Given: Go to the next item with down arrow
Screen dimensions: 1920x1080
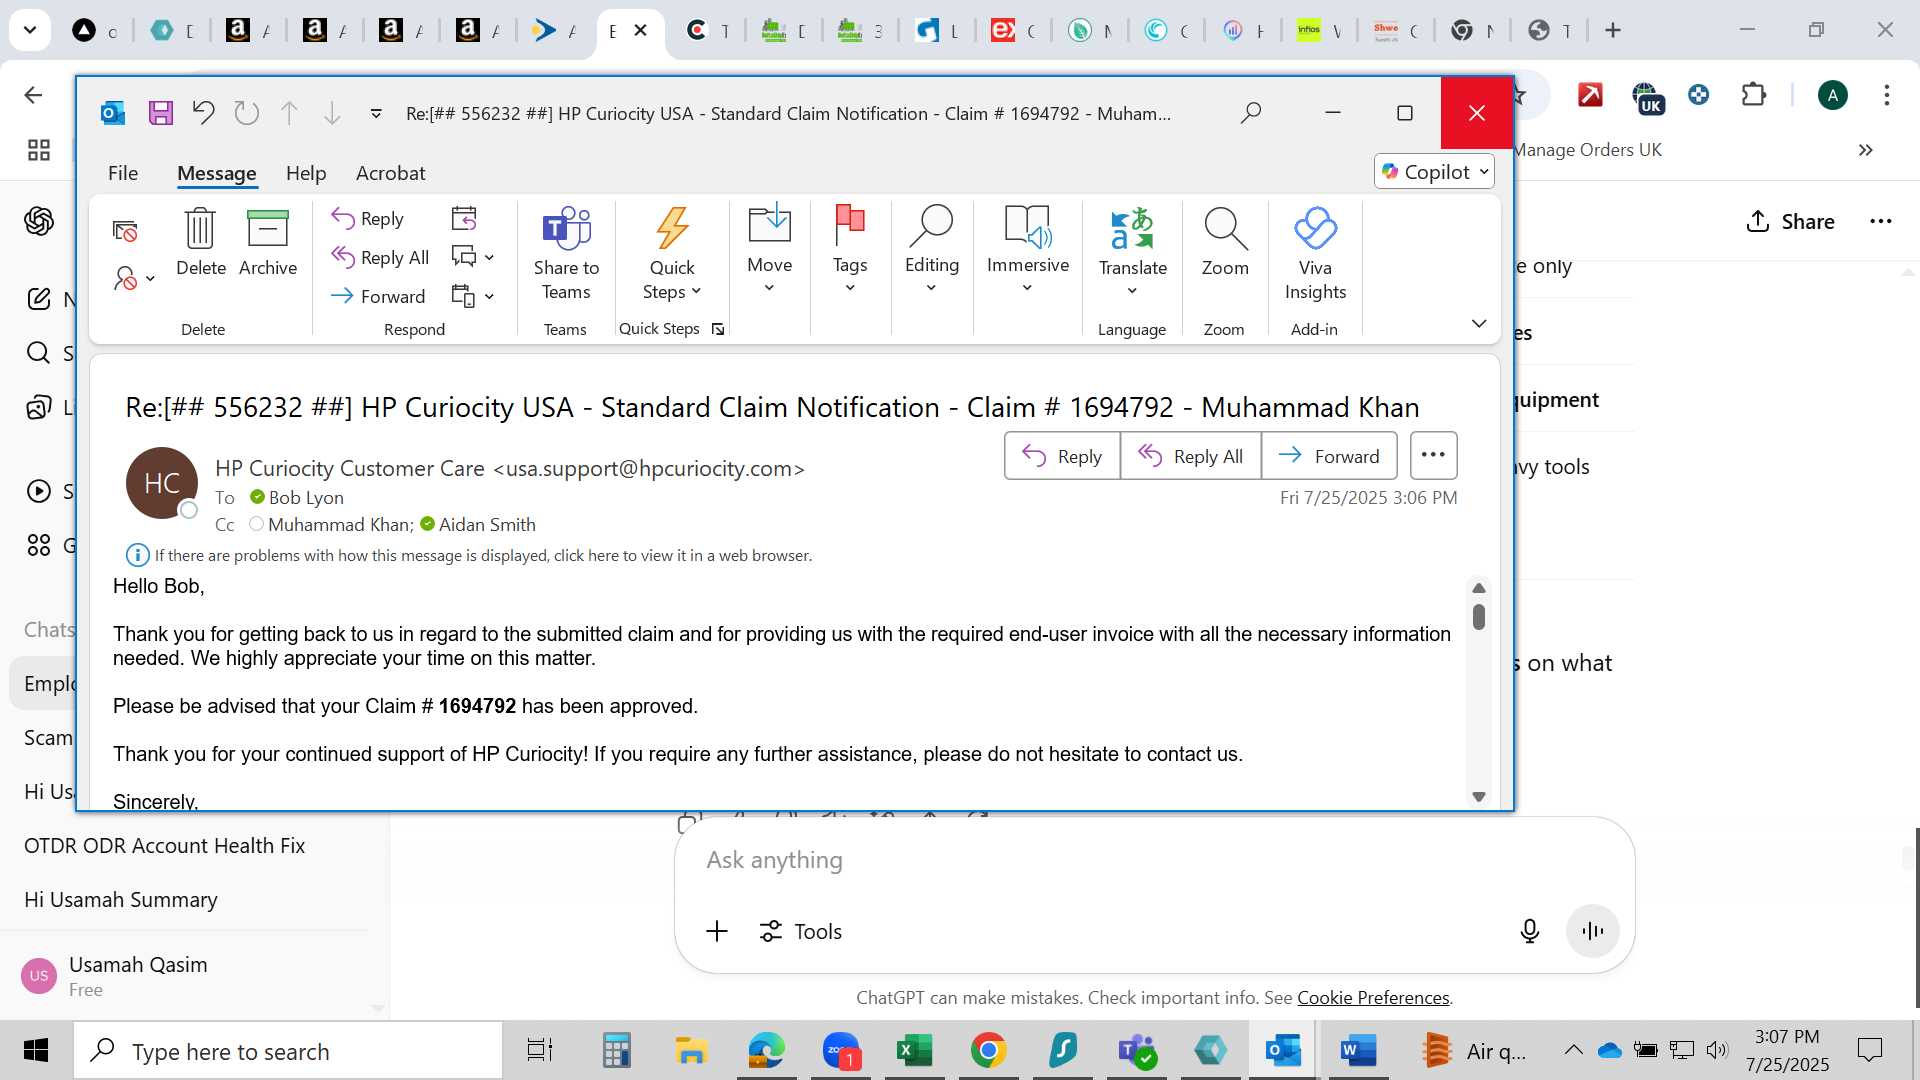Looking at the screenshot, I should click(x=332, y=113).
